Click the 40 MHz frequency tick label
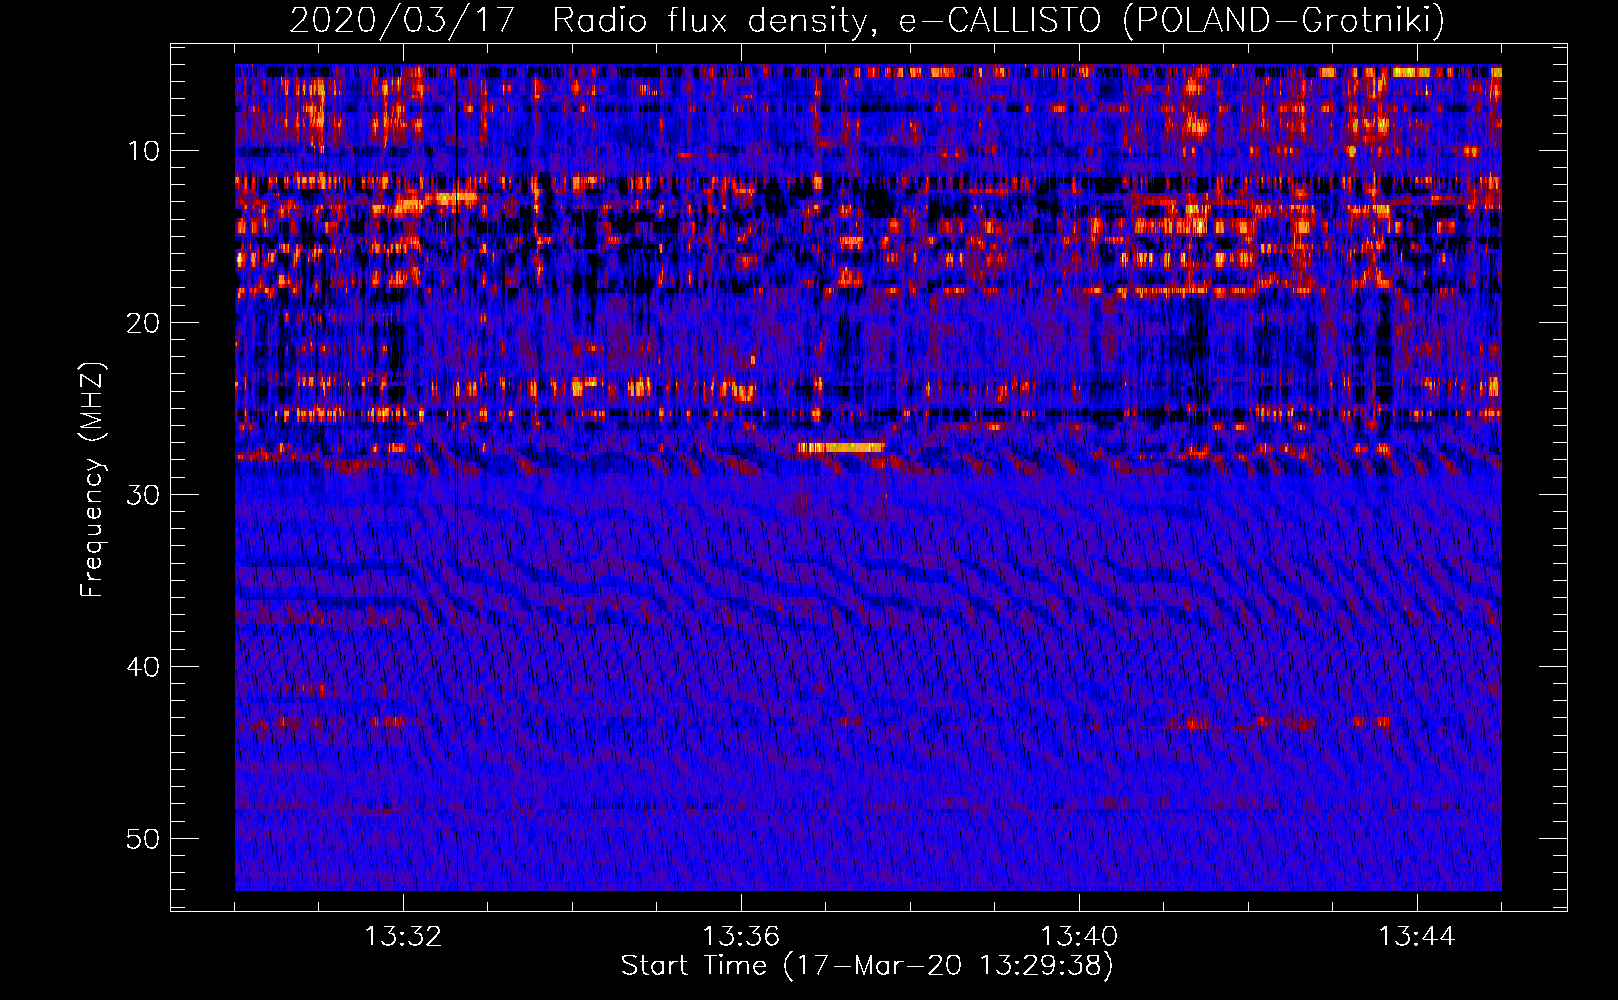The width and height of the screenshot is (1618, 1000). (x=144, y=667)
